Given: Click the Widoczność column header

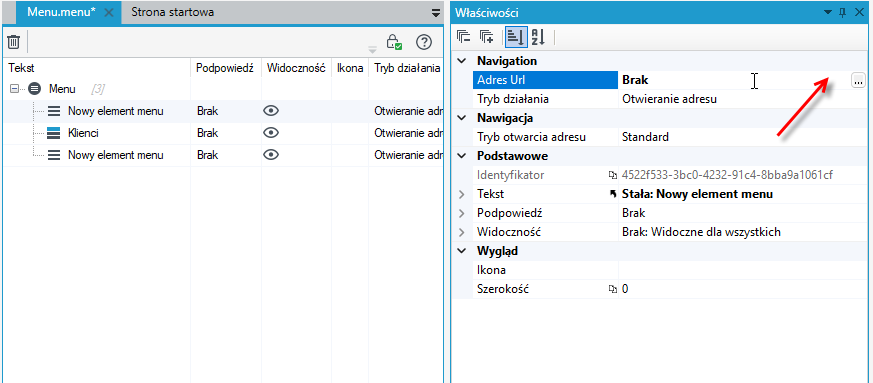Looking at the screenshot, I should tap(296, 68).
